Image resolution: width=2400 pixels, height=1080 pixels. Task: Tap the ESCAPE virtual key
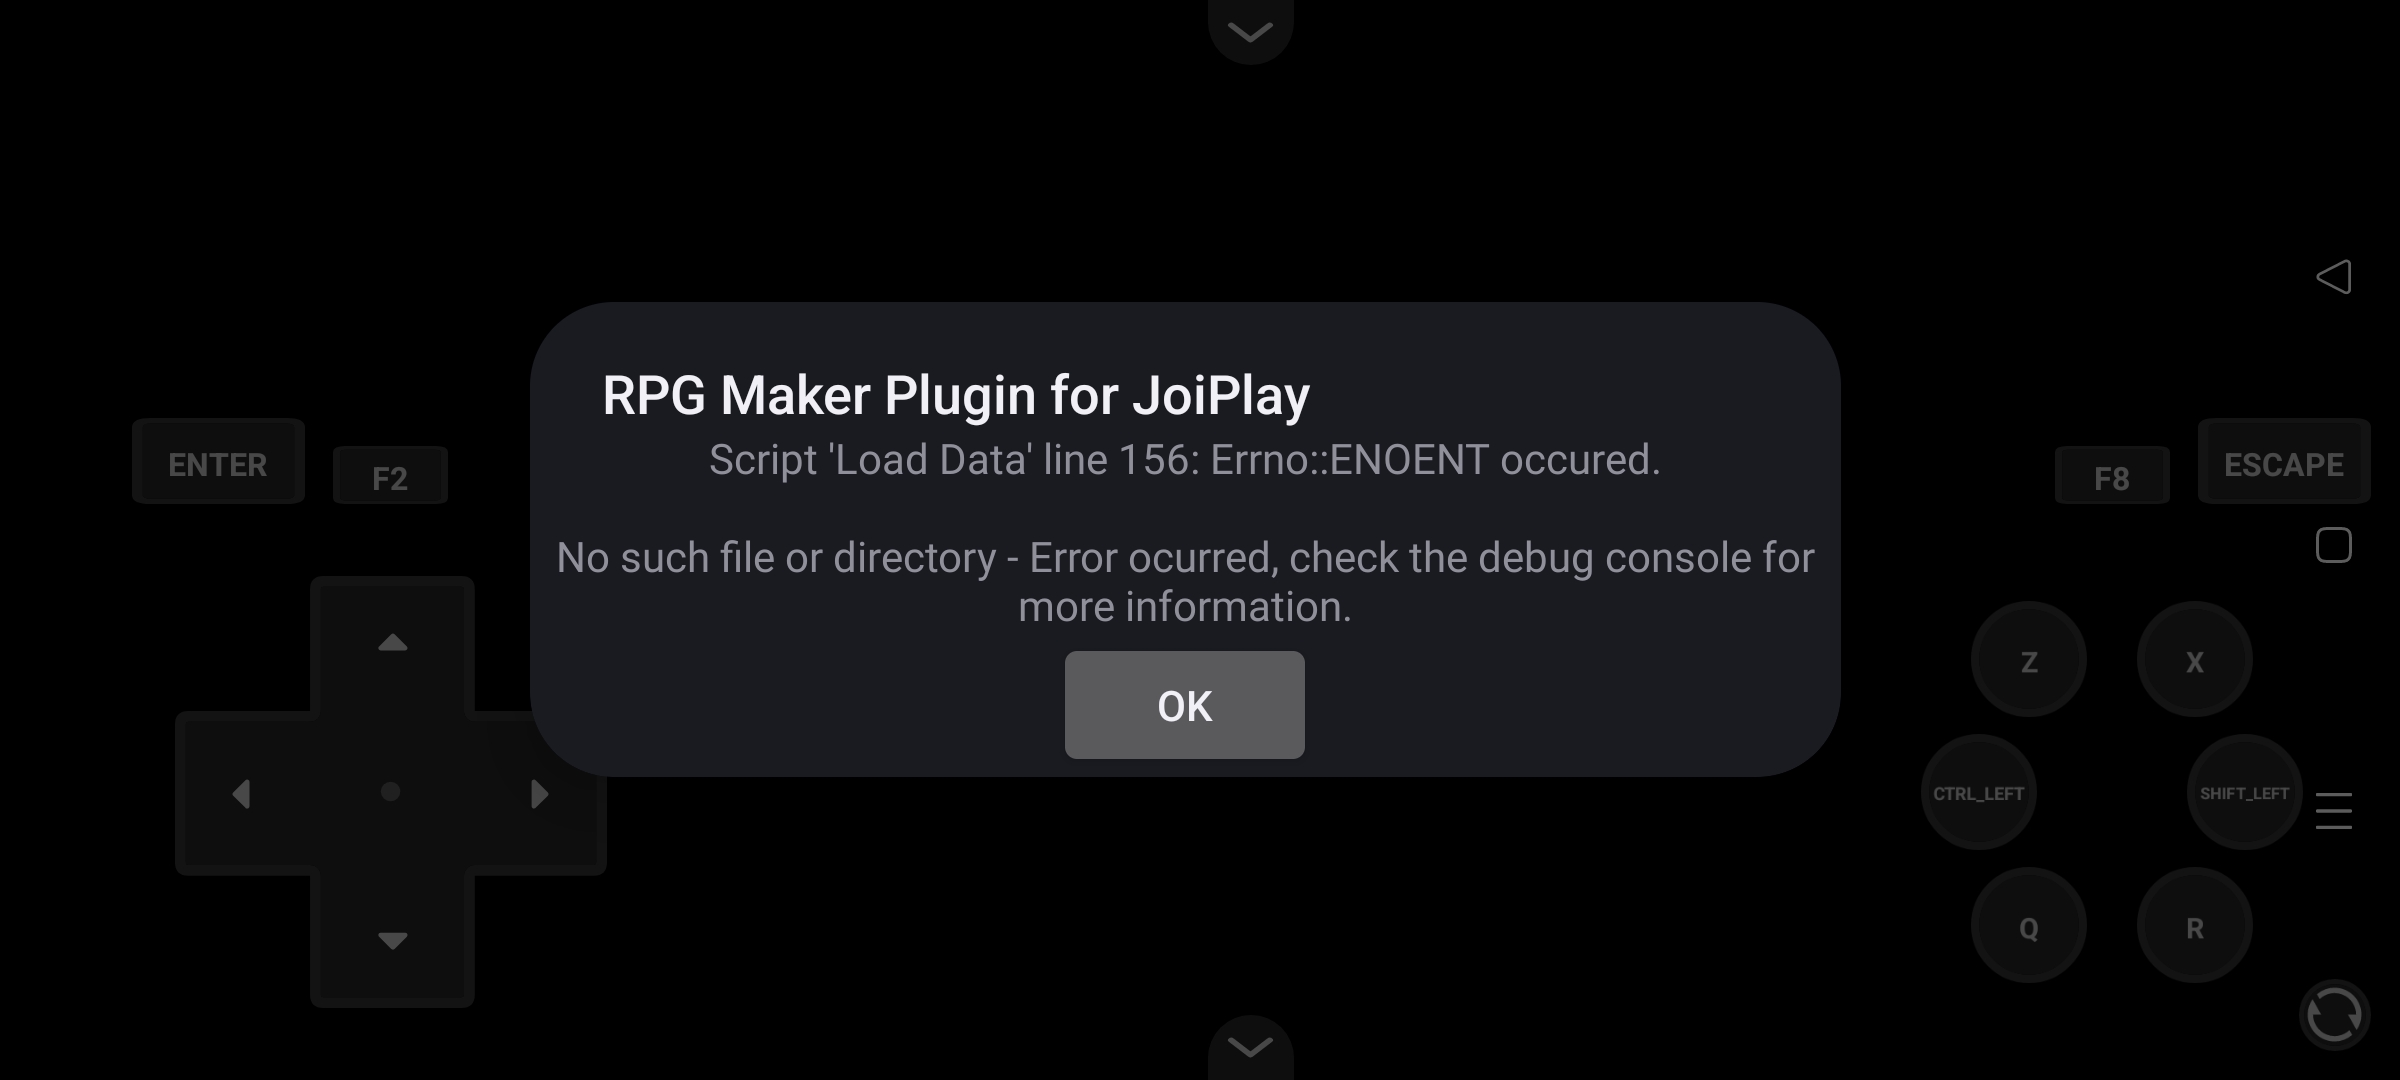[x=2283, y=462]
